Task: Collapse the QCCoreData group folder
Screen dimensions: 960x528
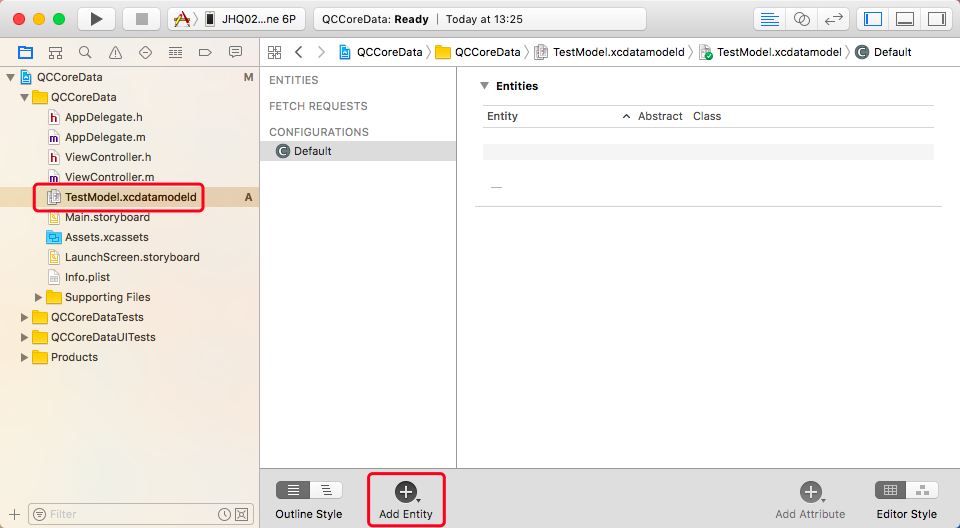Action: tap(24, 97)
